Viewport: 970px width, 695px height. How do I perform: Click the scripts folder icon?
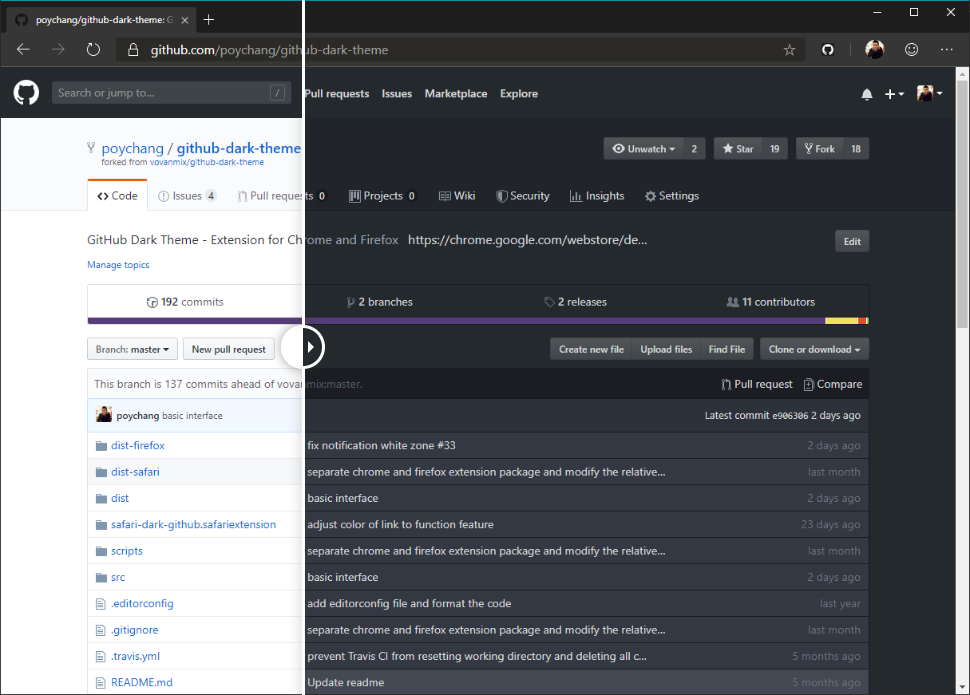coord(101,551)
